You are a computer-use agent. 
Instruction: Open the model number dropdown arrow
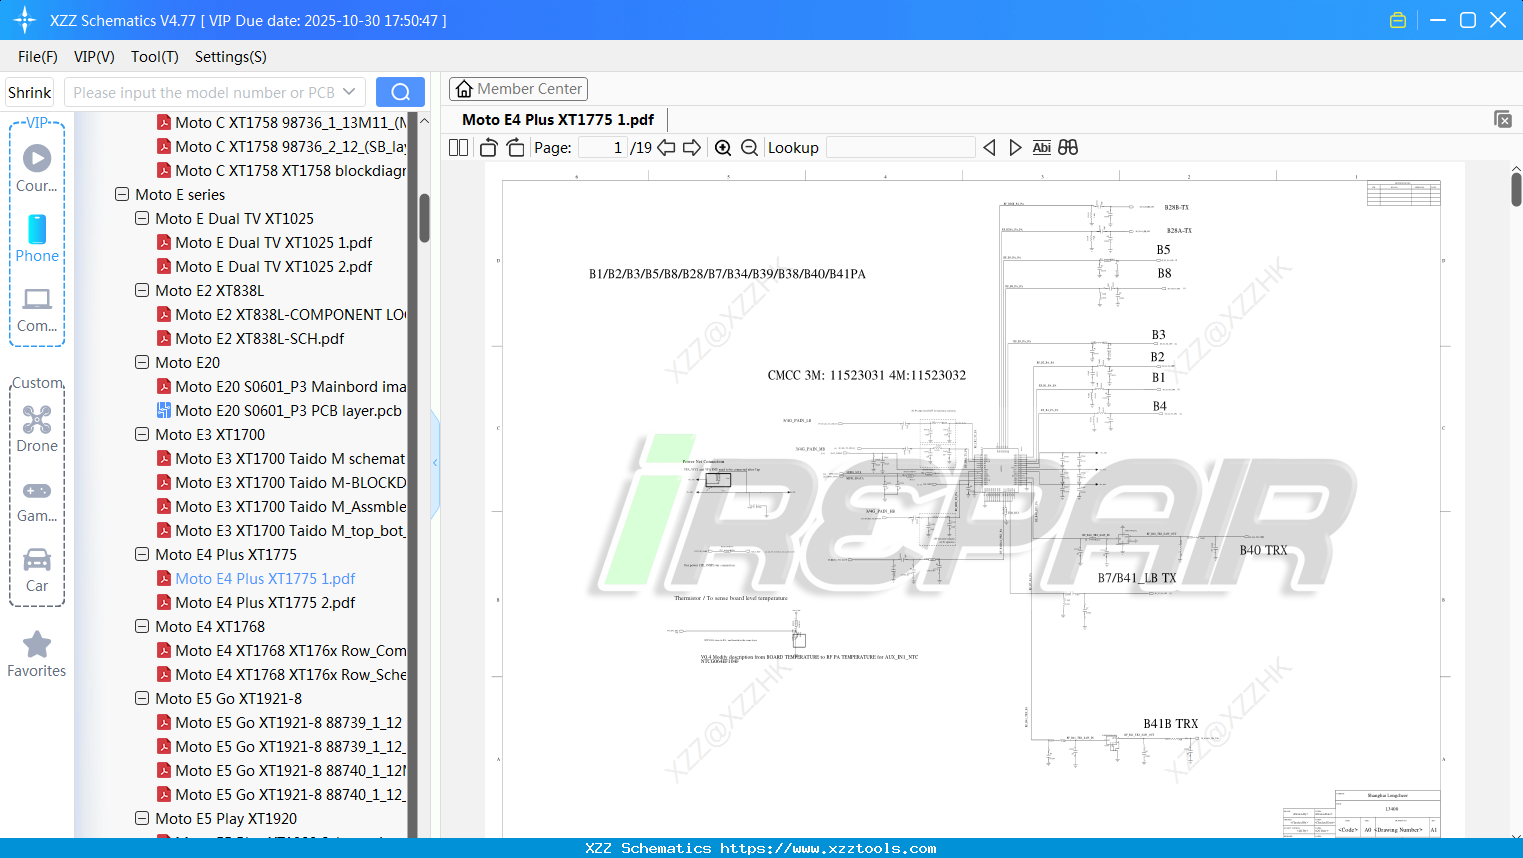(349, 92)
